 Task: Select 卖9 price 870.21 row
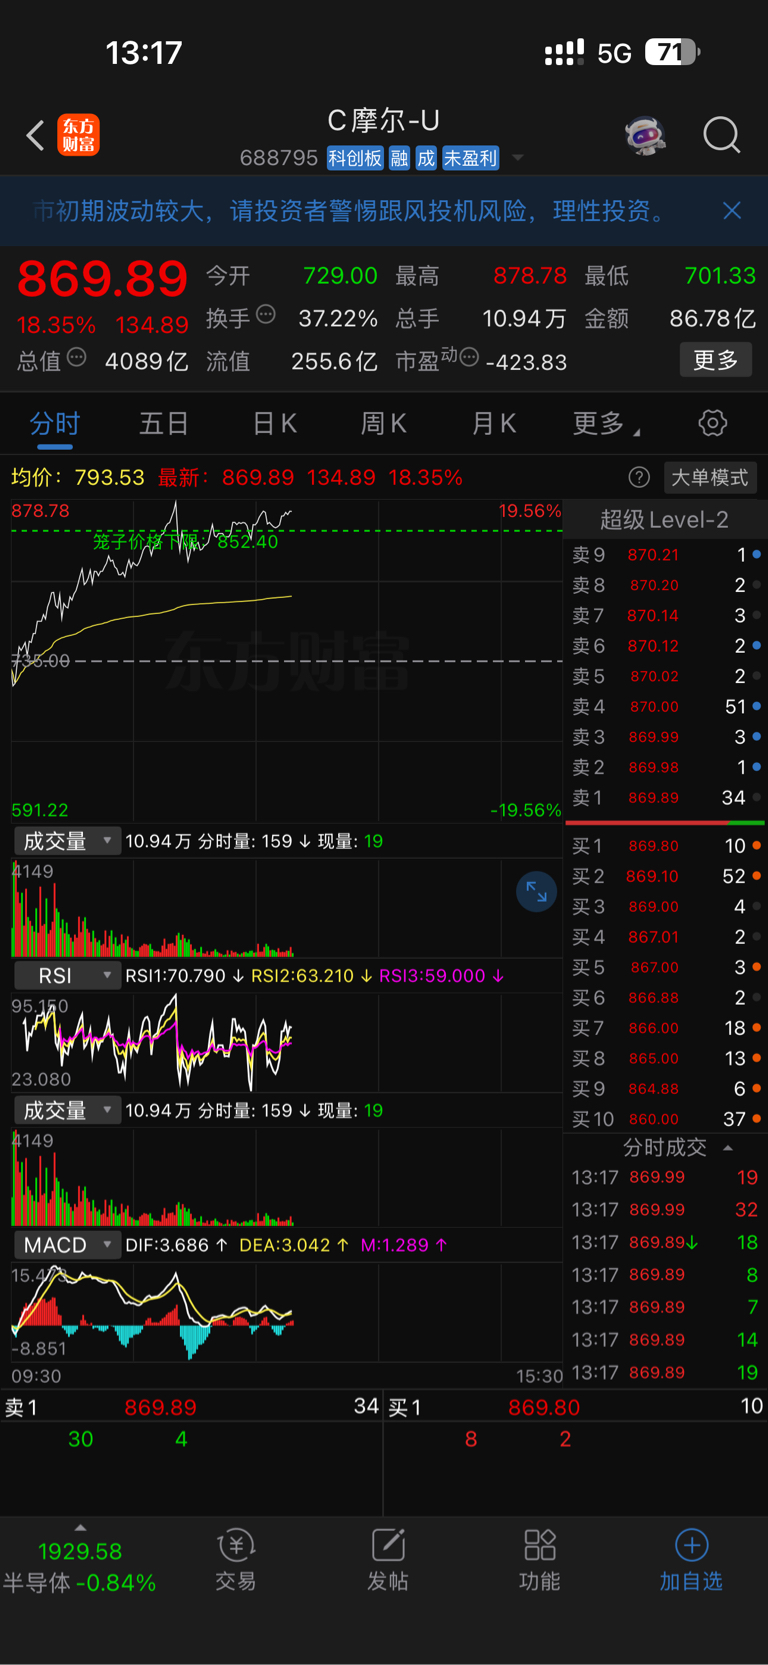point(665,554)
